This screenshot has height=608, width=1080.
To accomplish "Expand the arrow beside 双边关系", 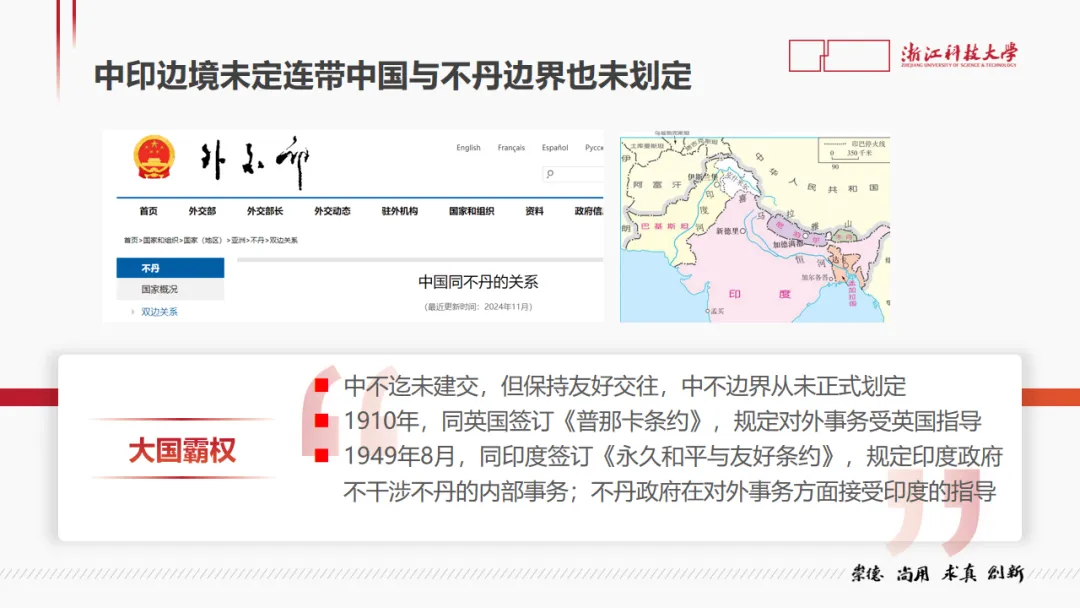I will click(x=133, y=312).
